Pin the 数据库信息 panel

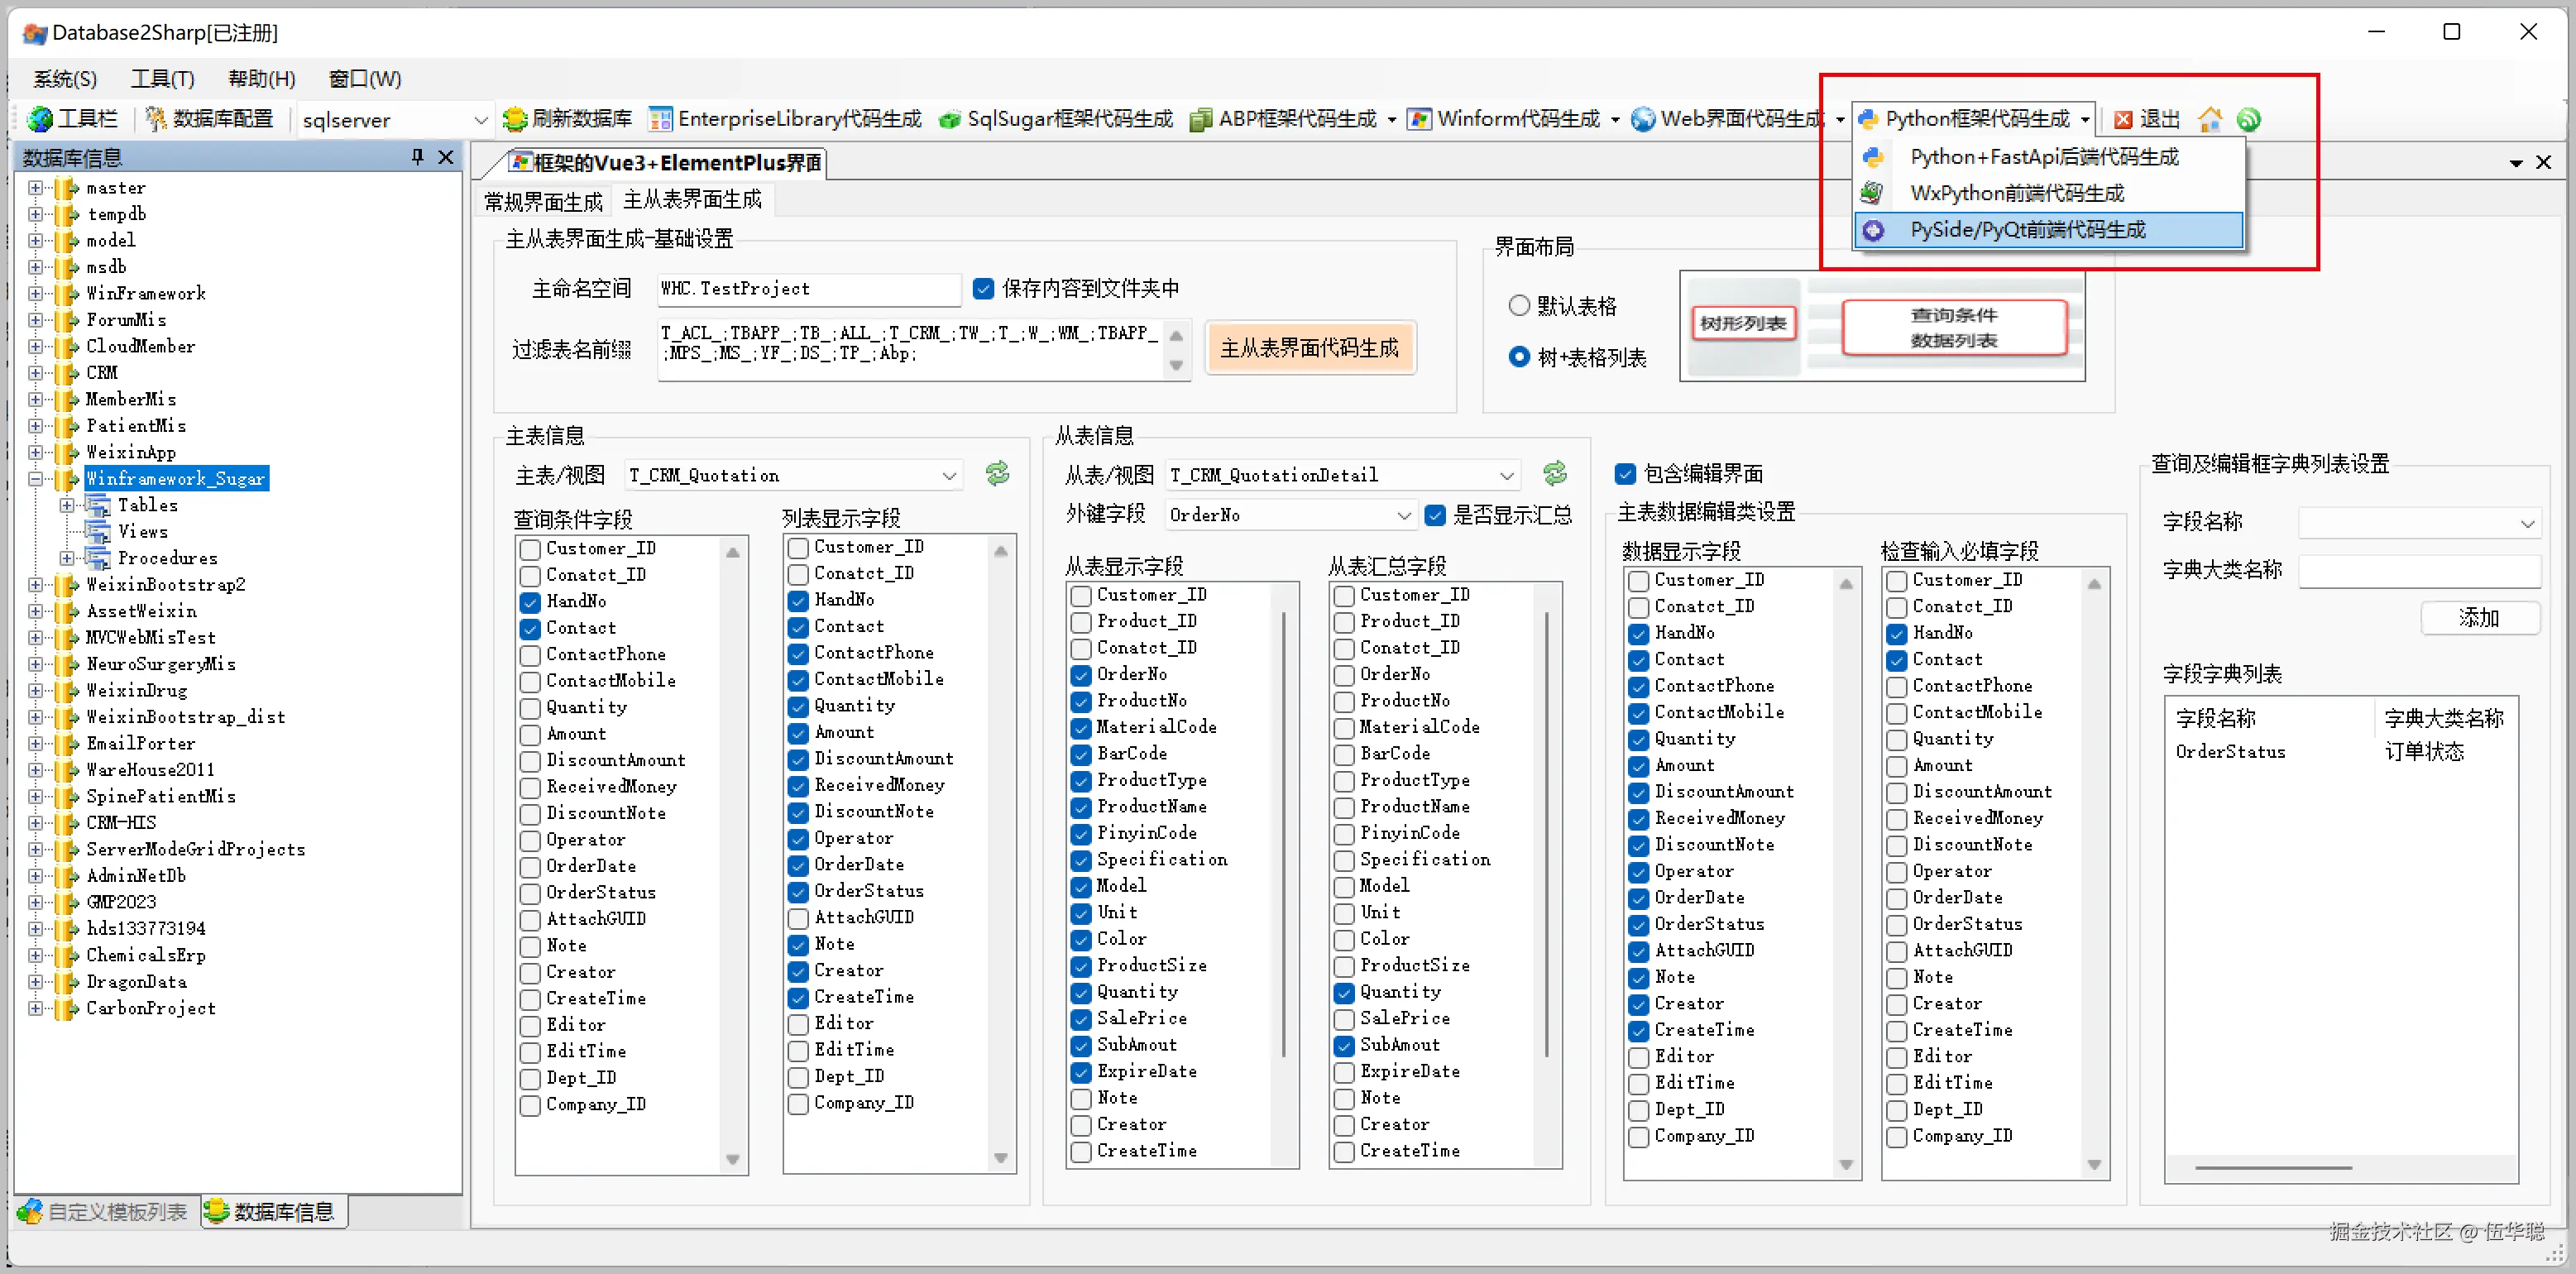click(418, 157)
